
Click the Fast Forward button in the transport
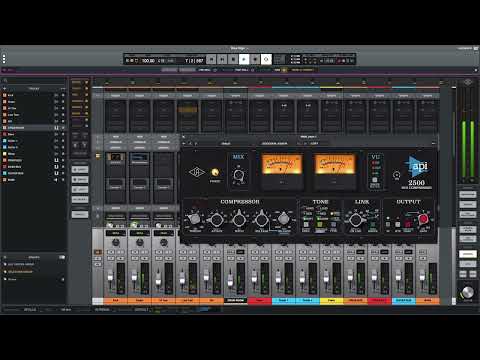click(x=222, y=59)
